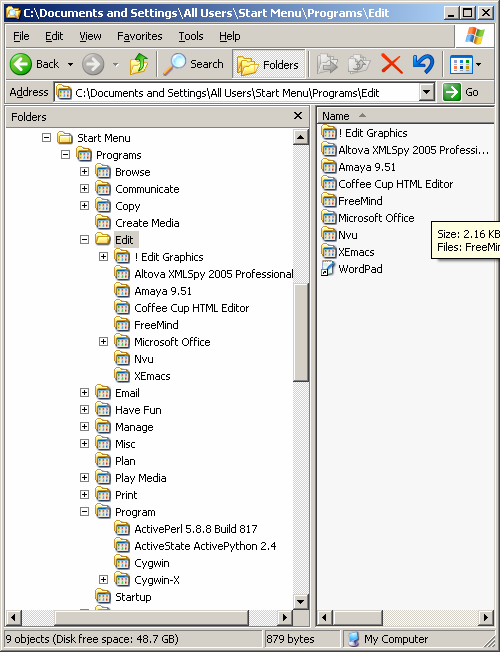Expand the Manage folder node
The width and height of the screenshot is (500, 652).
click(84, 427)
